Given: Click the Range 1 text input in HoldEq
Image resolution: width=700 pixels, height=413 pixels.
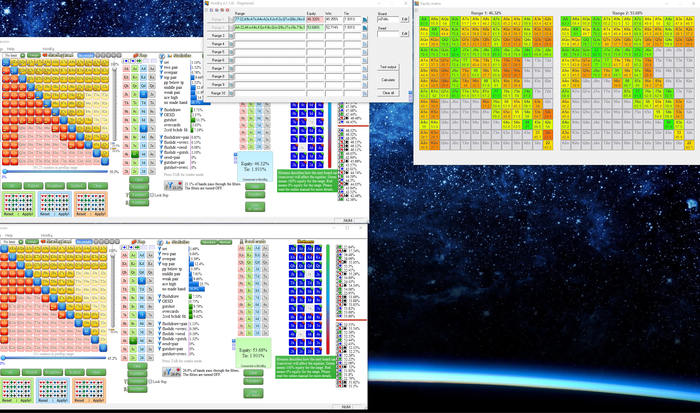Looking at the screenshot, I should click(x=270, y=20).
